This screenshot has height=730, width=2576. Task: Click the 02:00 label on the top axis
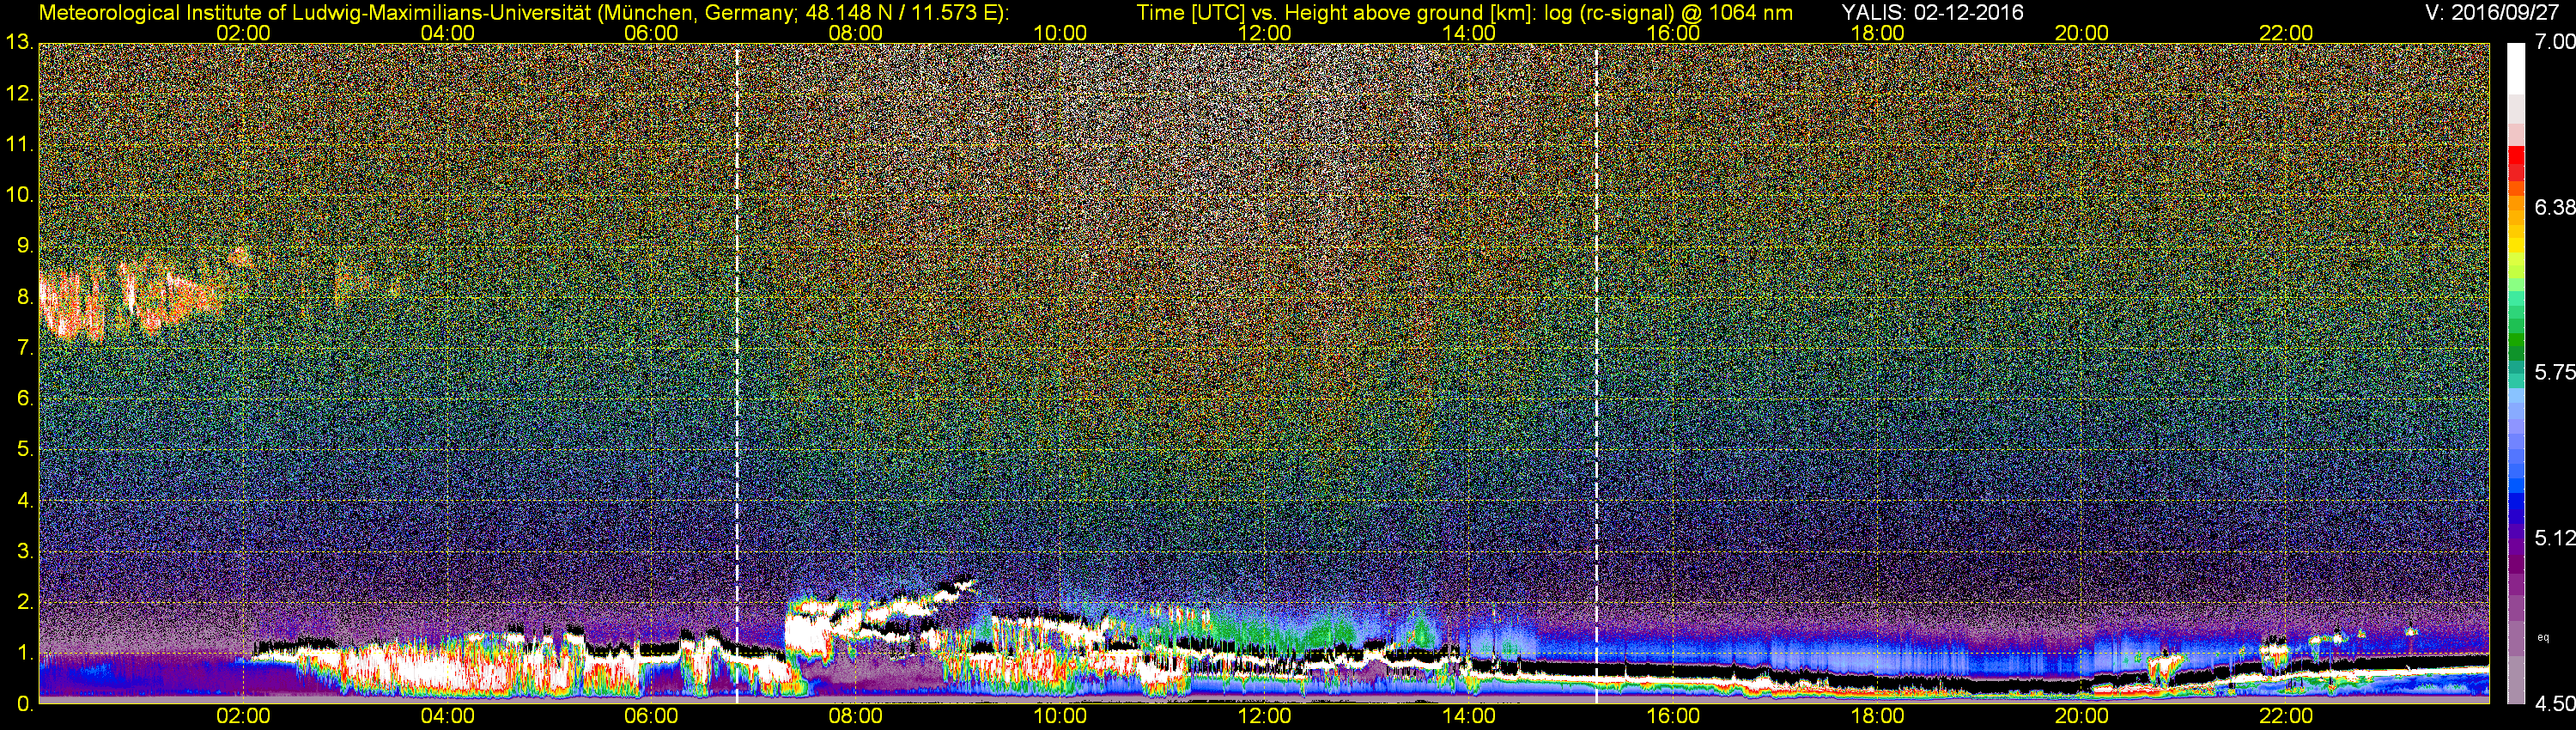click(243, 33)
